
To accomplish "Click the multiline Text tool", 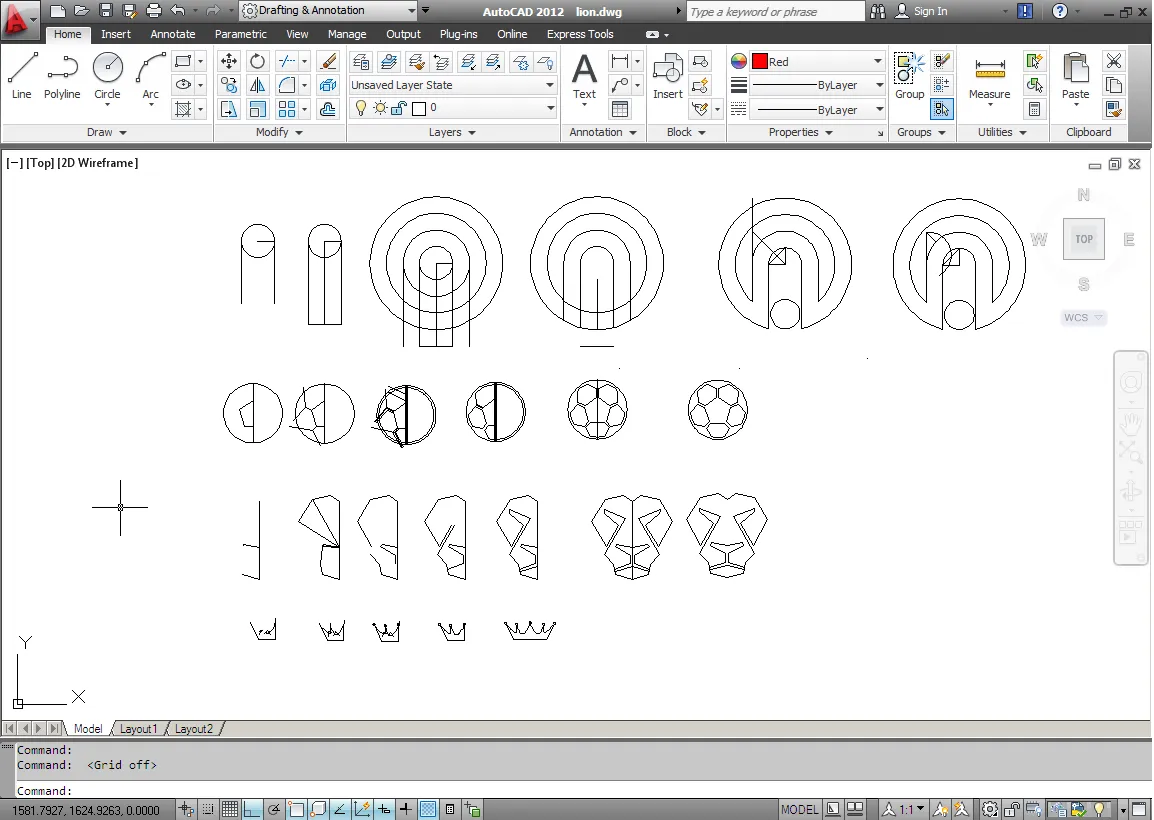I will pyautogui.click(x=584, y=77).
